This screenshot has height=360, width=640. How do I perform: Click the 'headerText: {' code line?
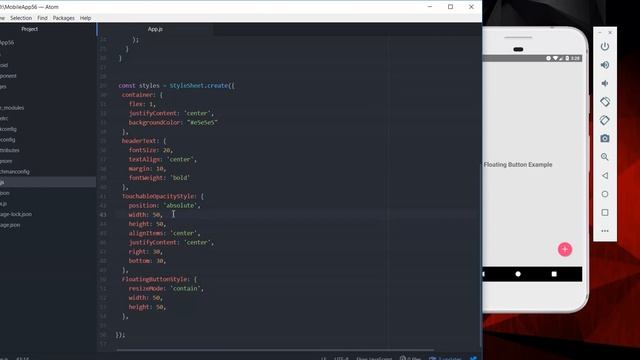[144, 141]
